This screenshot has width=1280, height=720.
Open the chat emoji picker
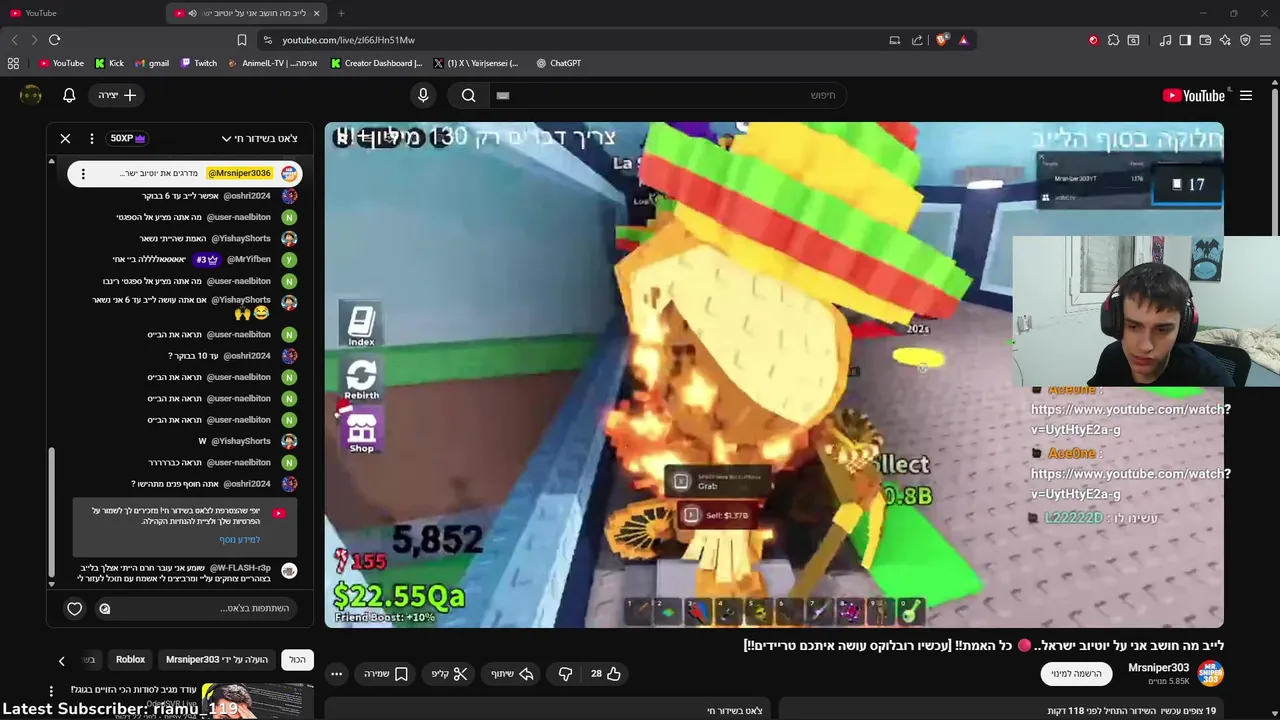[x=104, y=608]
